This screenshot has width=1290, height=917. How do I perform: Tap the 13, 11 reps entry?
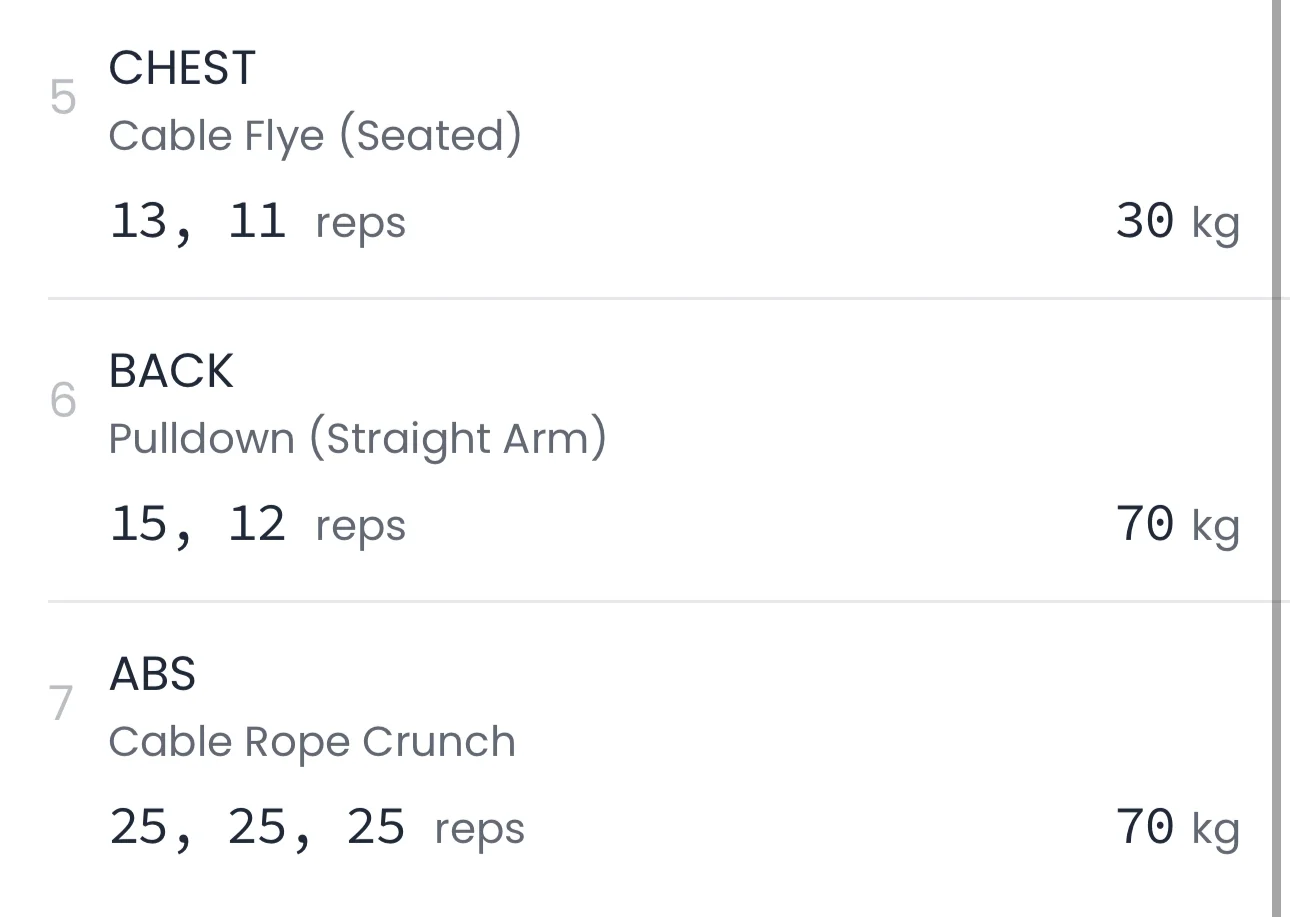point(198,221)
